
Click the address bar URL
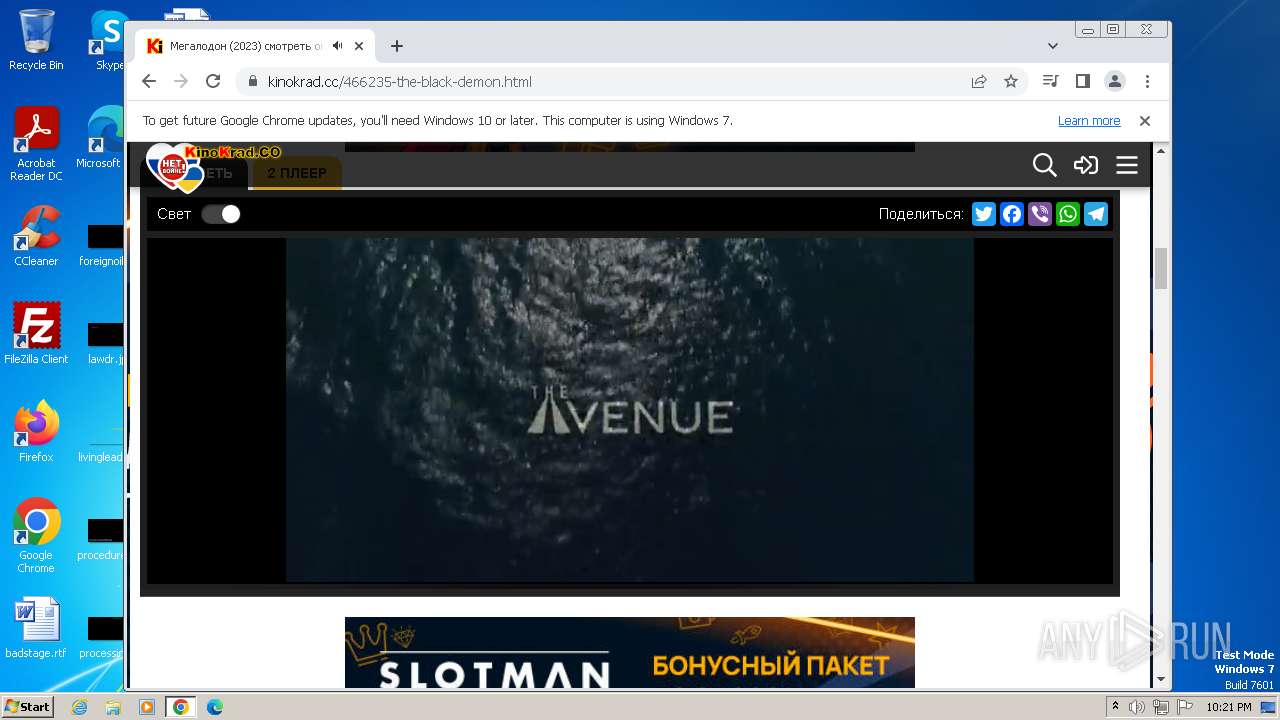click(400, 82)
